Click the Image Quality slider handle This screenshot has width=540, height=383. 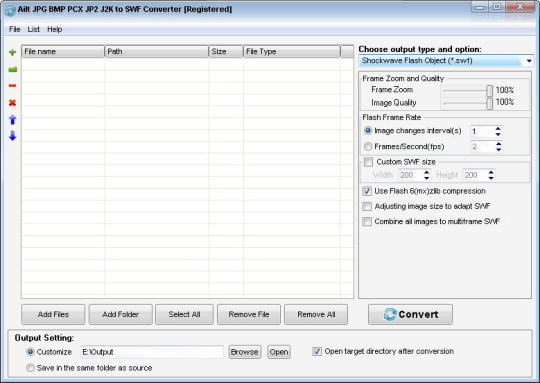[x=489, y=104]
